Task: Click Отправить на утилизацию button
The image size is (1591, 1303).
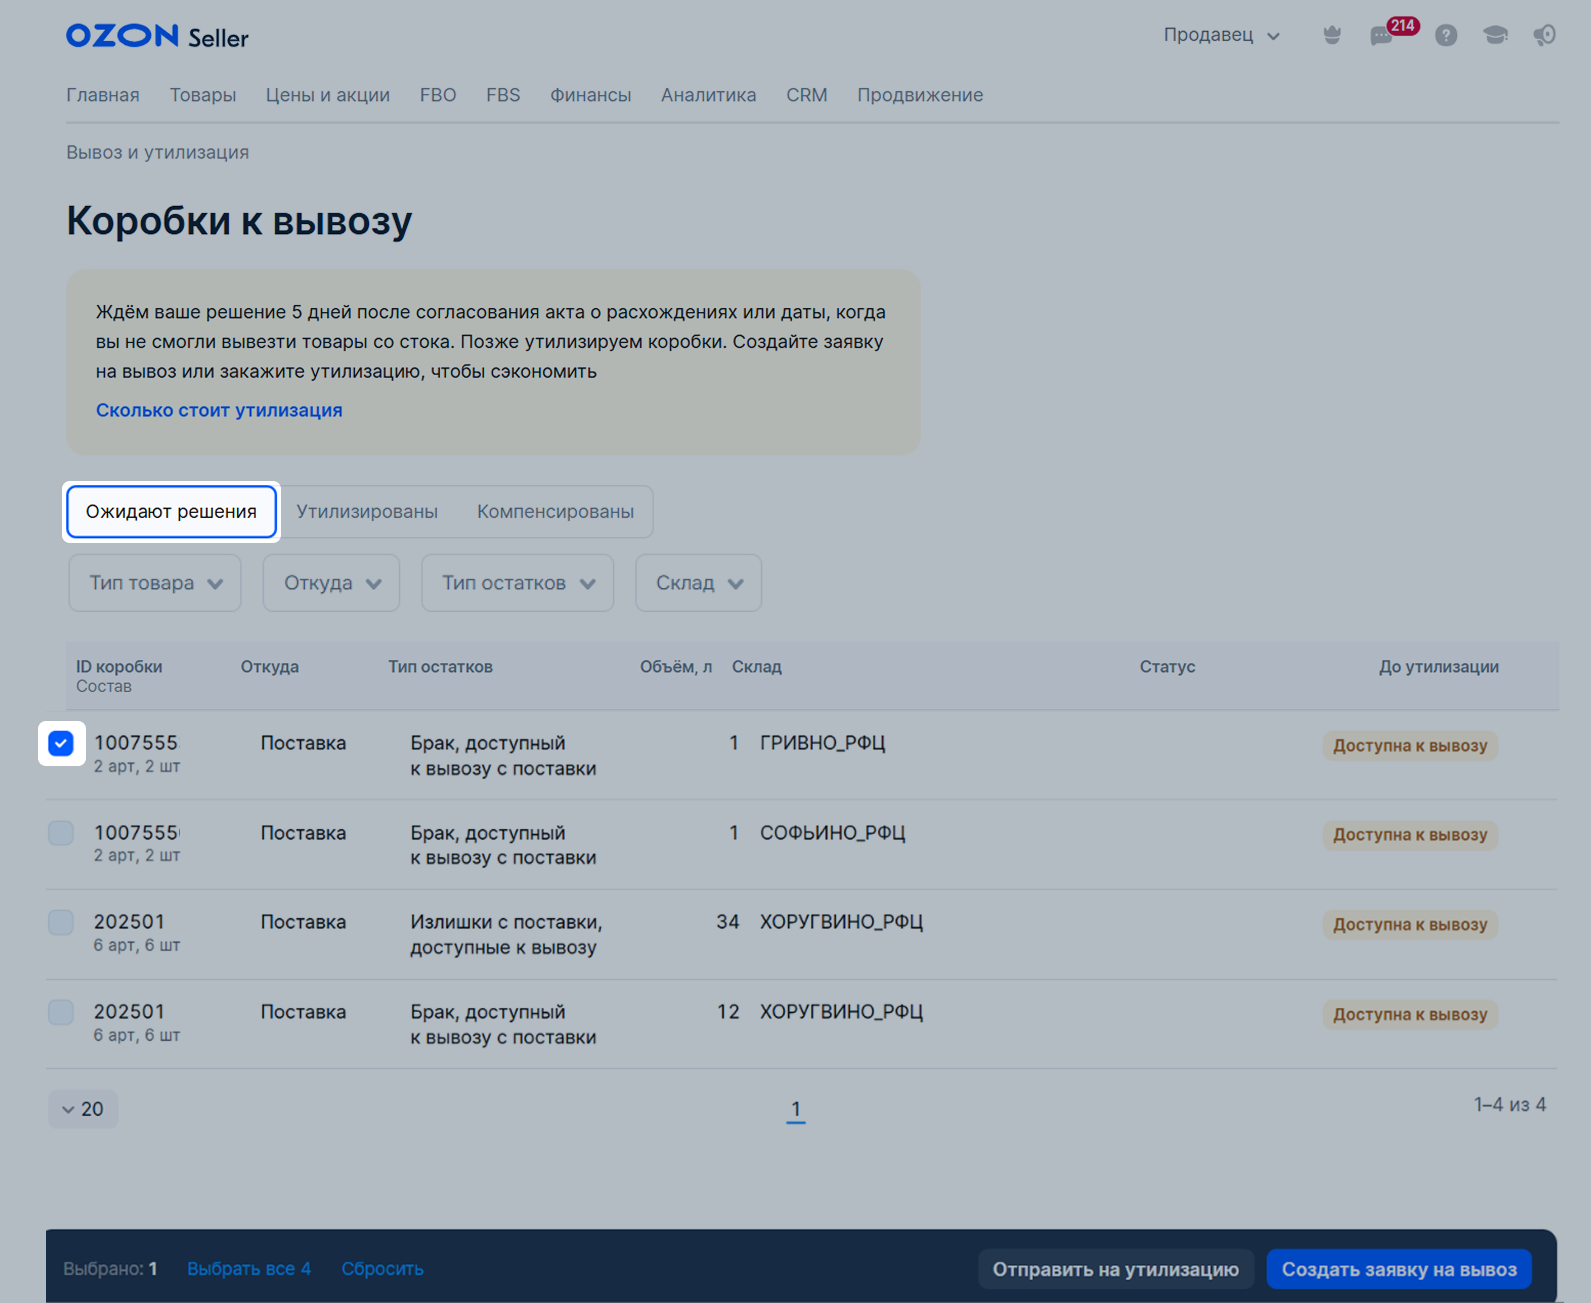Action: click(1116, 1269)
